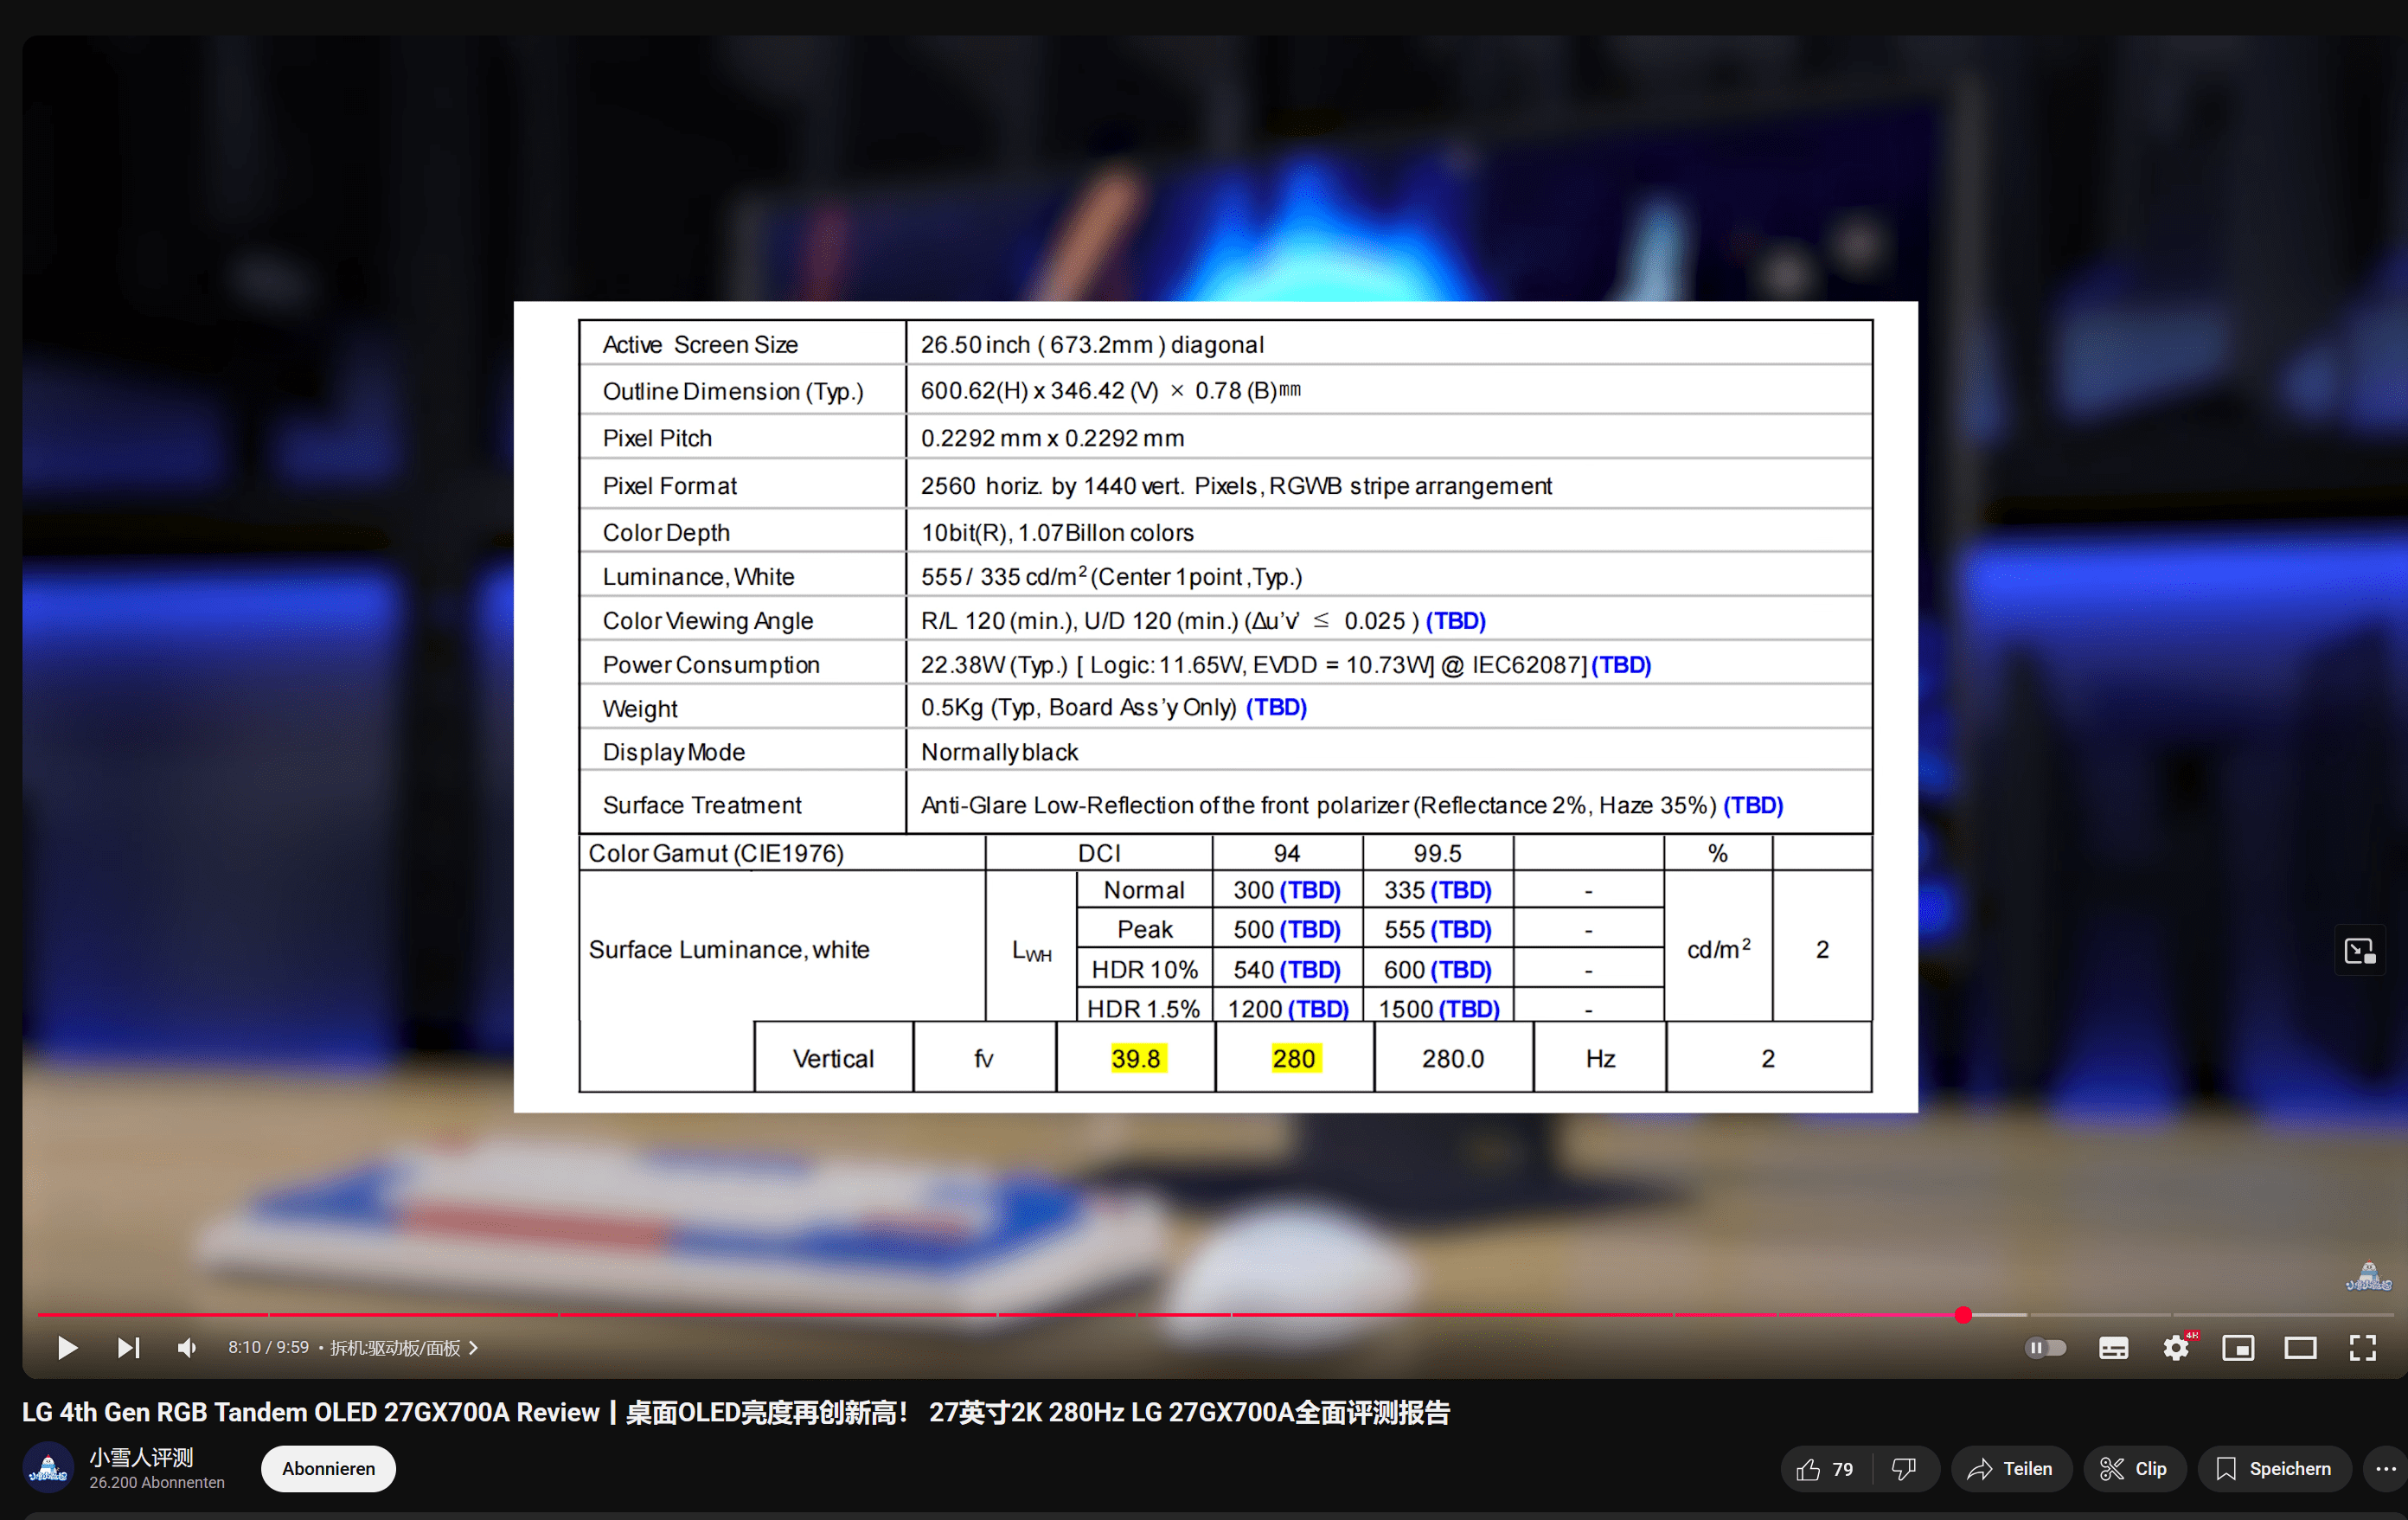The image size is (2408, 1520).
Task: Click the video title text
Action: (735, 1411)
